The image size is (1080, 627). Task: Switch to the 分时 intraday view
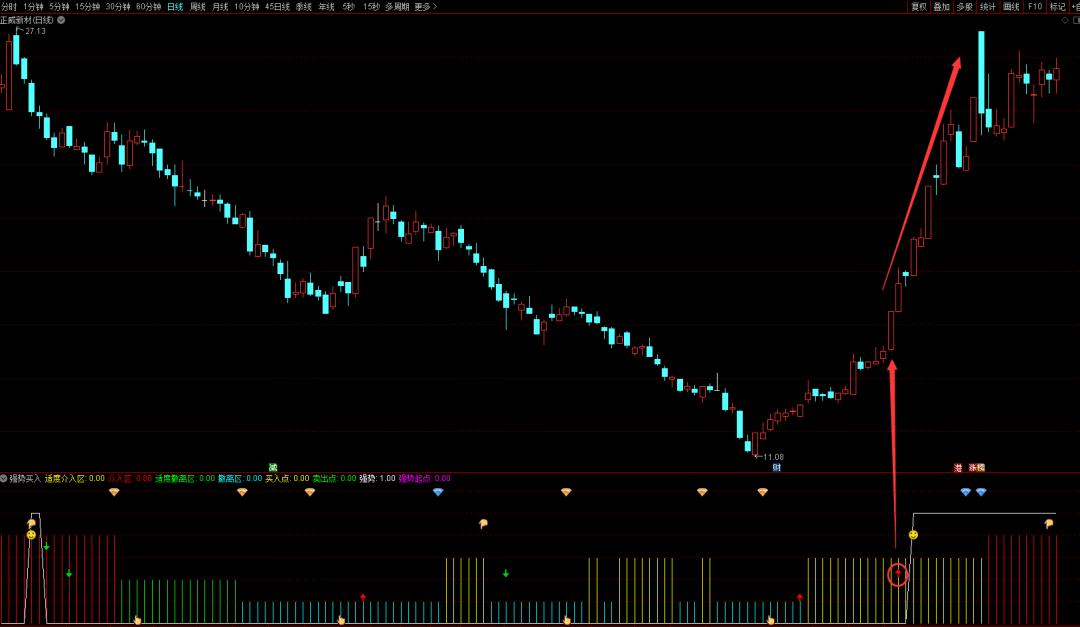click(x=8, y=6)
